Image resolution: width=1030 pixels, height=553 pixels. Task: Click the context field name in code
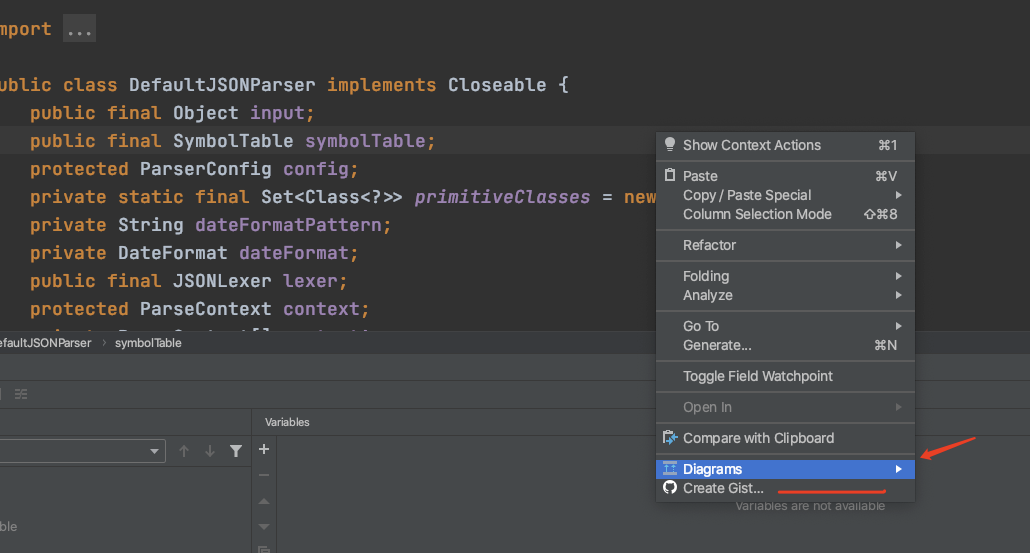click(x=321, y=309)
